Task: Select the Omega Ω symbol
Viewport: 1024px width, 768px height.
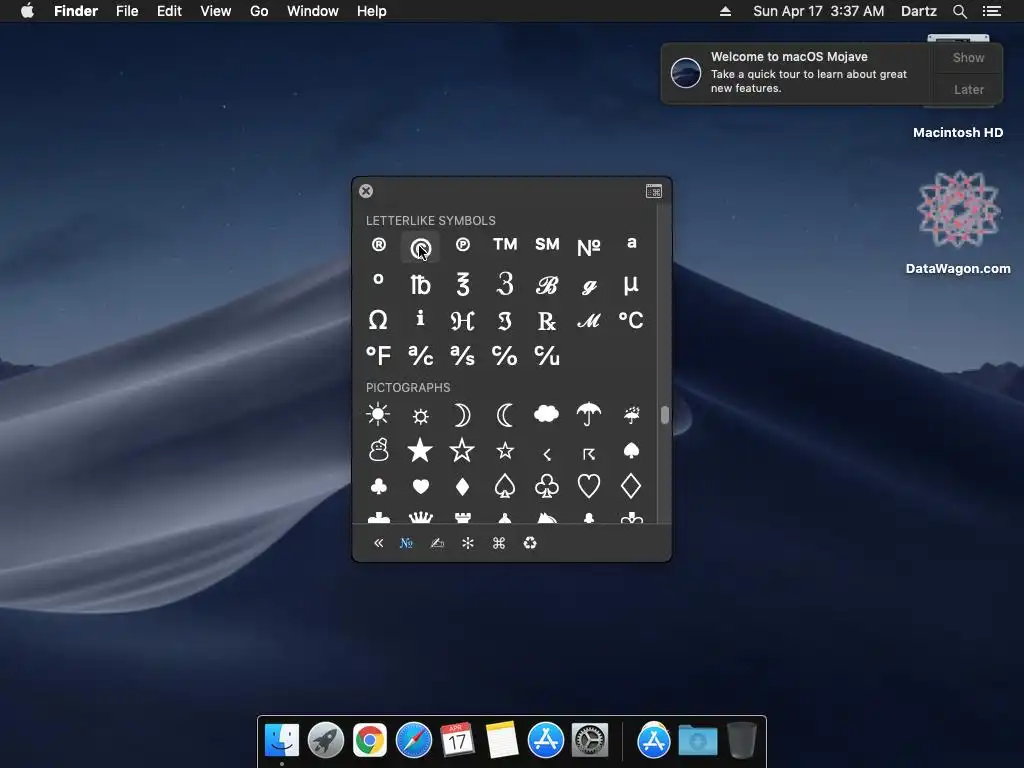Action: (378, 320)
